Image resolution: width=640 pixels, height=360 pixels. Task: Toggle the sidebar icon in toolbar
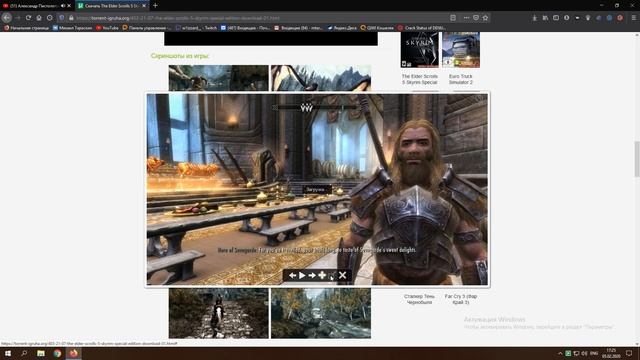[x=556, y=18]
